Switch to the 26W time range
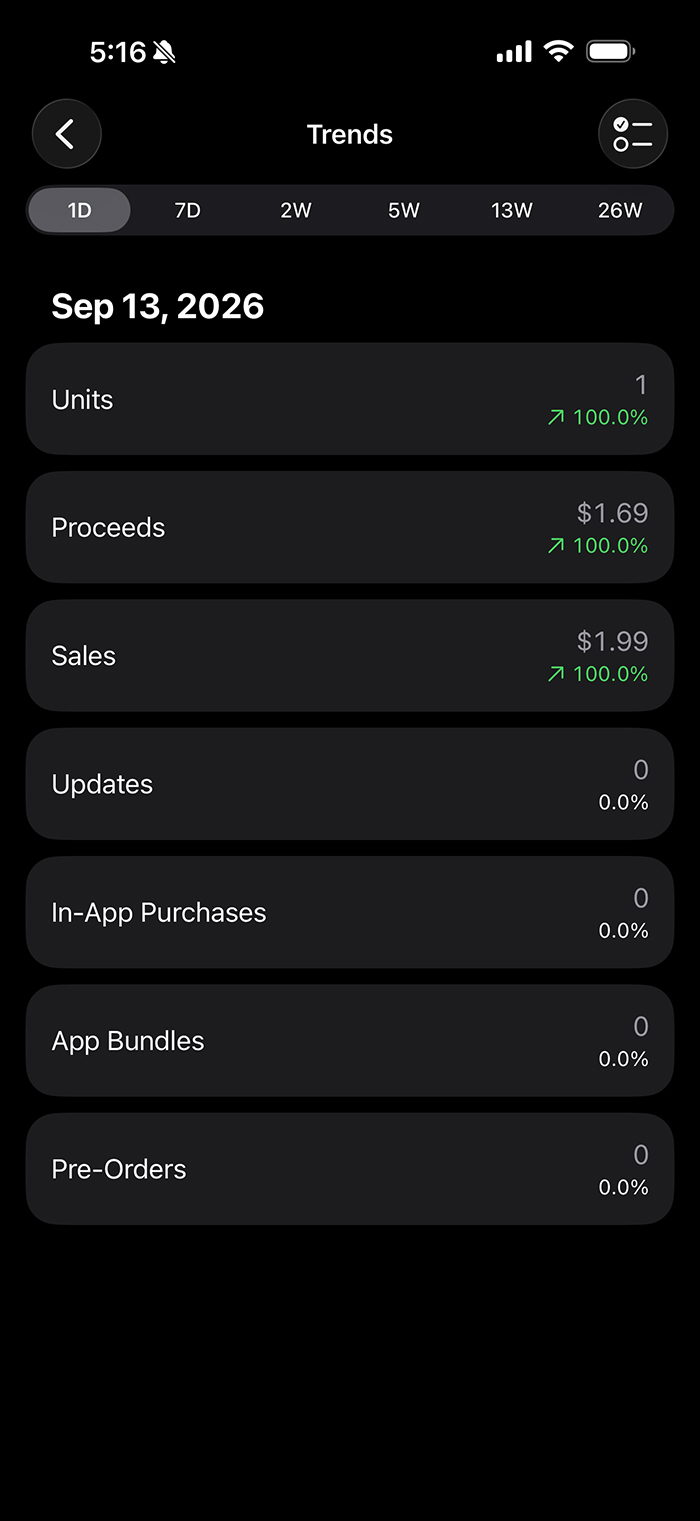This screenshot has height=1521, width=700. point(619,210)
